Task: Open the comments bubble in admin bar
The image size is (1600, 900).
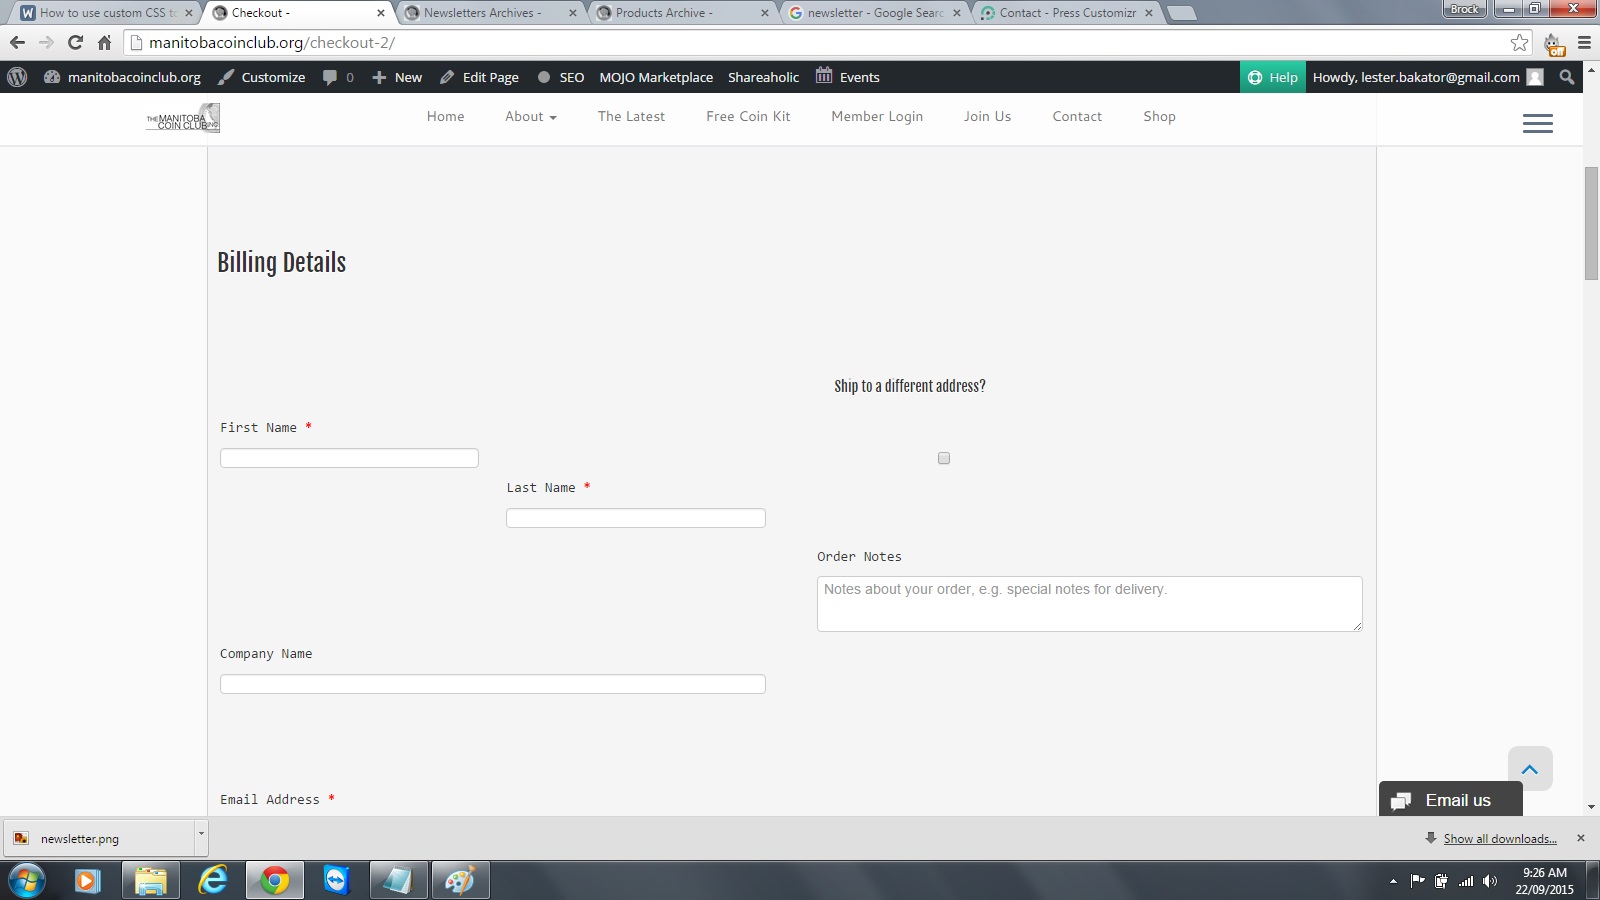Action: [338, 77]
